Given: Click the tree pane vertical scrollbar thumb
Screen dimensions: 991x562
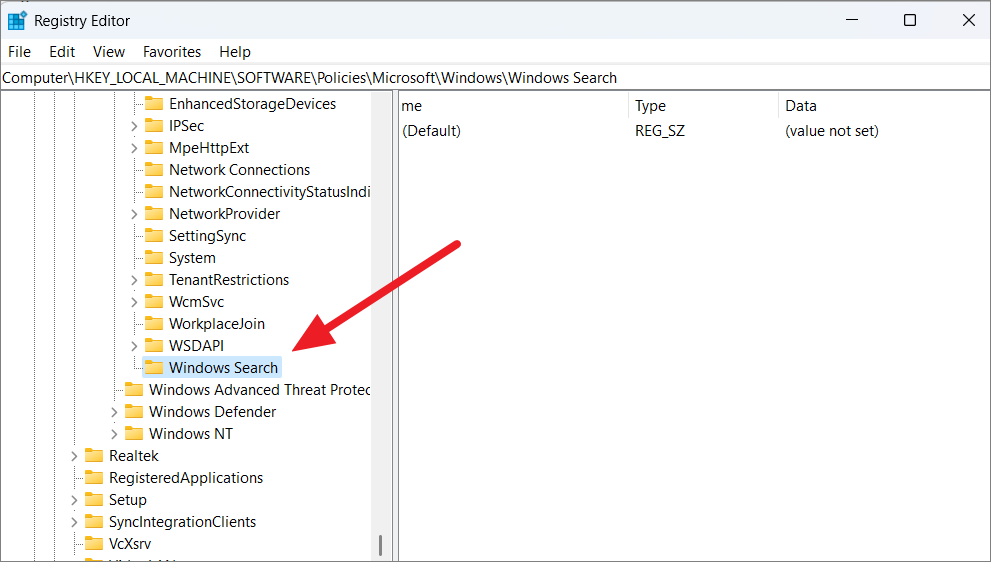Looking at the screenshot, I should coord(380,546).
